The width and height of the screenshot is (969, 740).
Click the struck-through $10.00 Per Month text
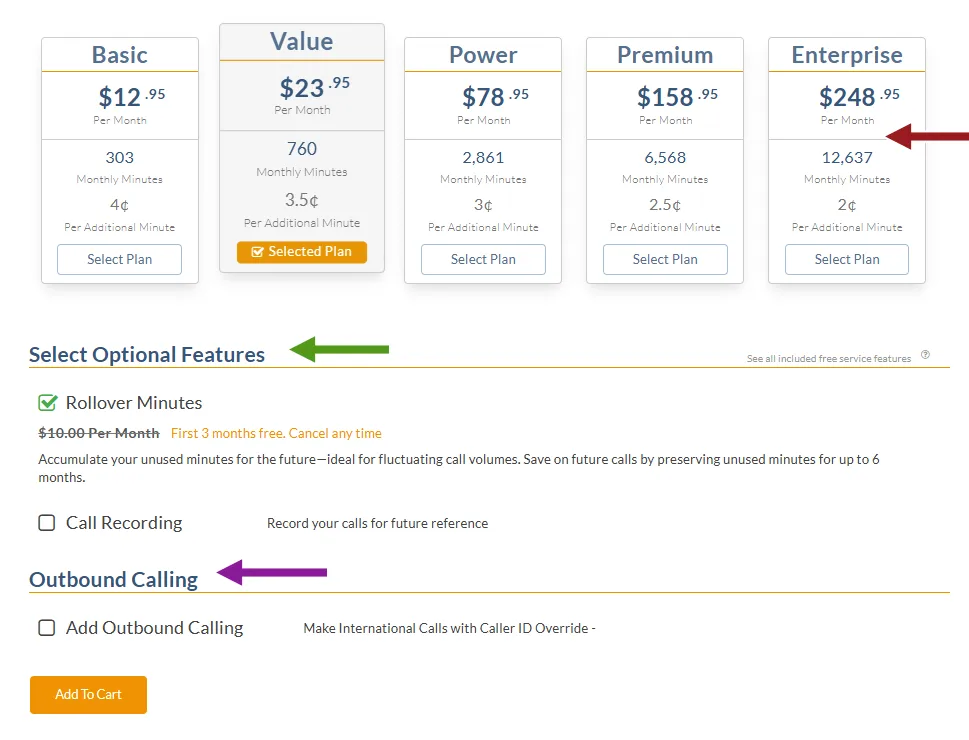tap(99, 433)
